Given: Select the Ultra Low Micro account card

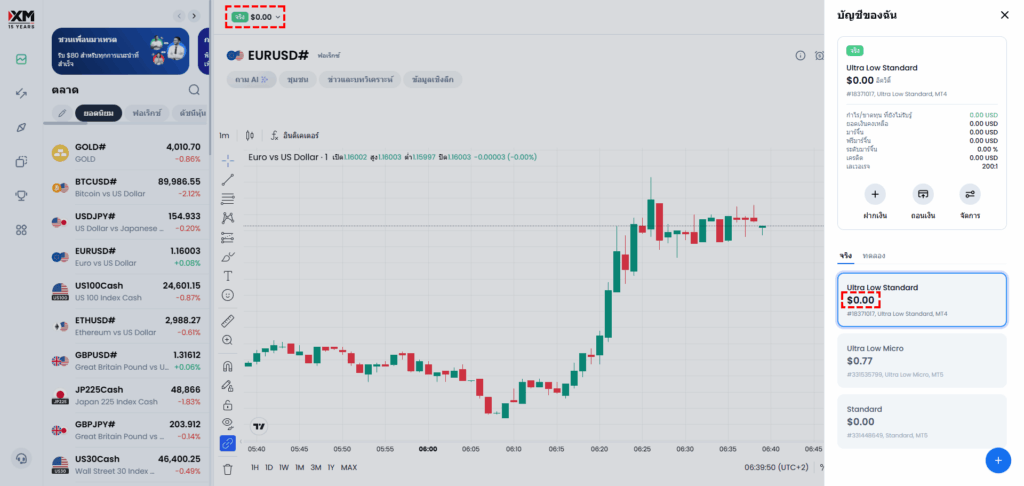Looking at the screenshot, I should 921,360.
